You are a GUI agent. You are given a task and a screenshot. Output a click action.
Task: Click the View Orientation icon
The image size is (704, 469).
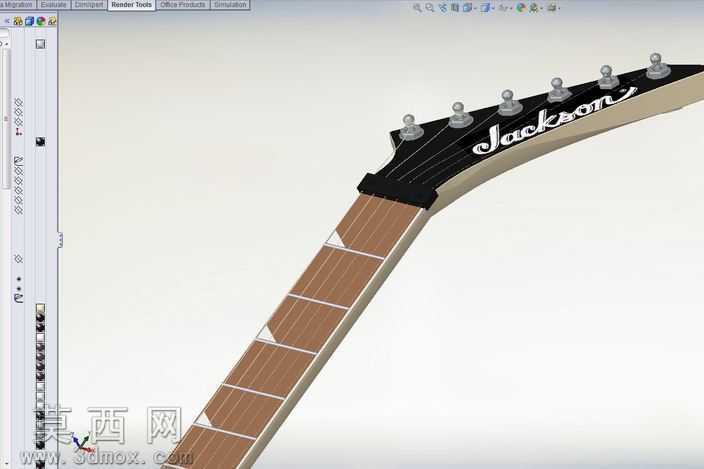tap(467, 8)
